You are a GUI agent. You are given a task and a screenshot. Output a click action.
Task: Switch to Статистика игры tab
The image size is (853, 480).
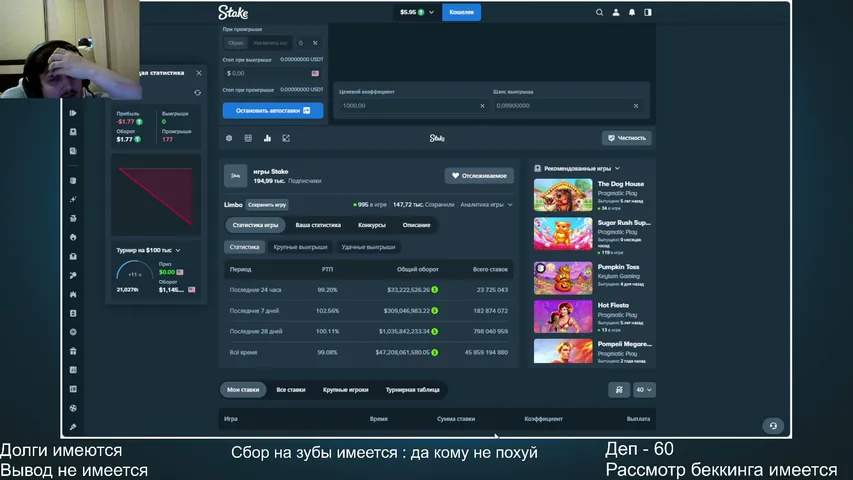(x=255, y=225)
